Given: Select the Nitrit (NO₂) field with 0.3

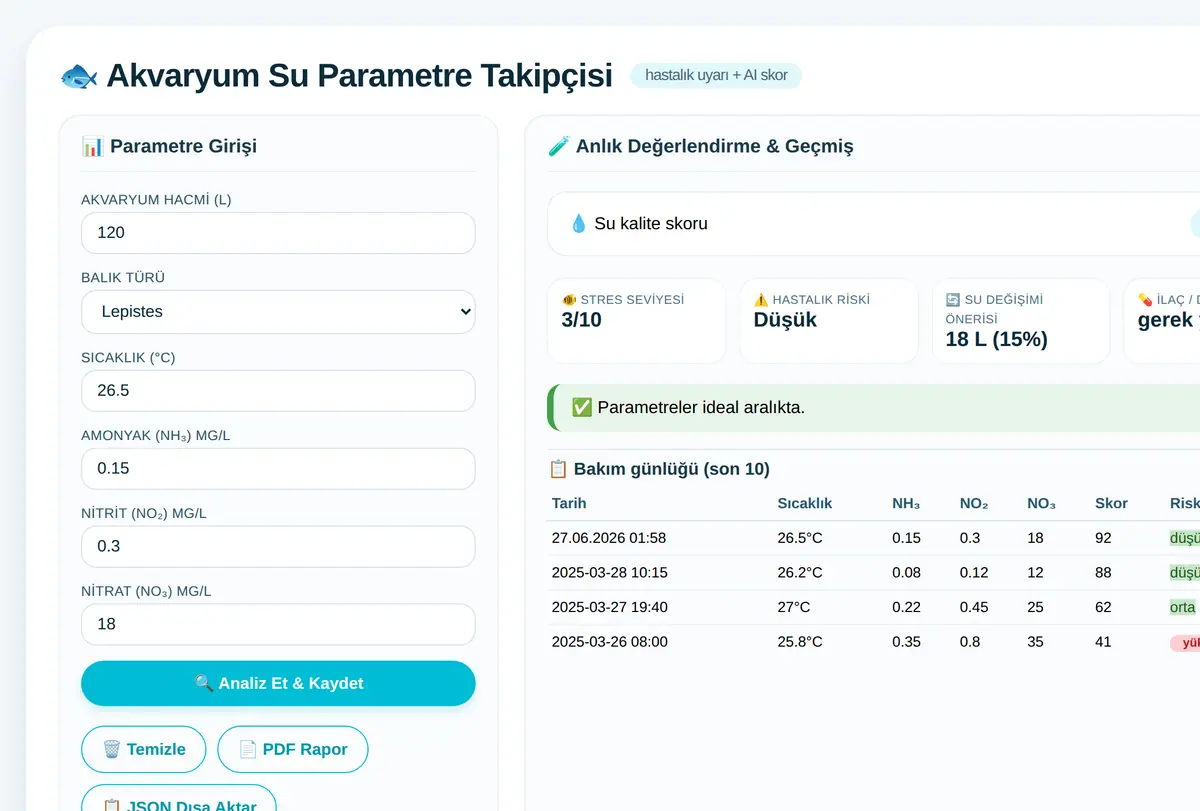Looking at the screenshot, I should point(278,547).
